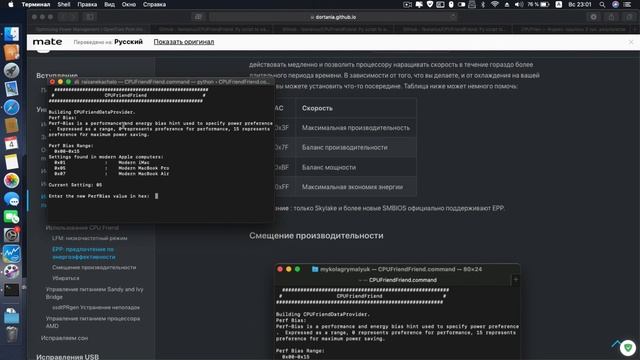Open FaceTime phone icon in Dock
This screenshot has height=360, width=640.
point(11,217)
